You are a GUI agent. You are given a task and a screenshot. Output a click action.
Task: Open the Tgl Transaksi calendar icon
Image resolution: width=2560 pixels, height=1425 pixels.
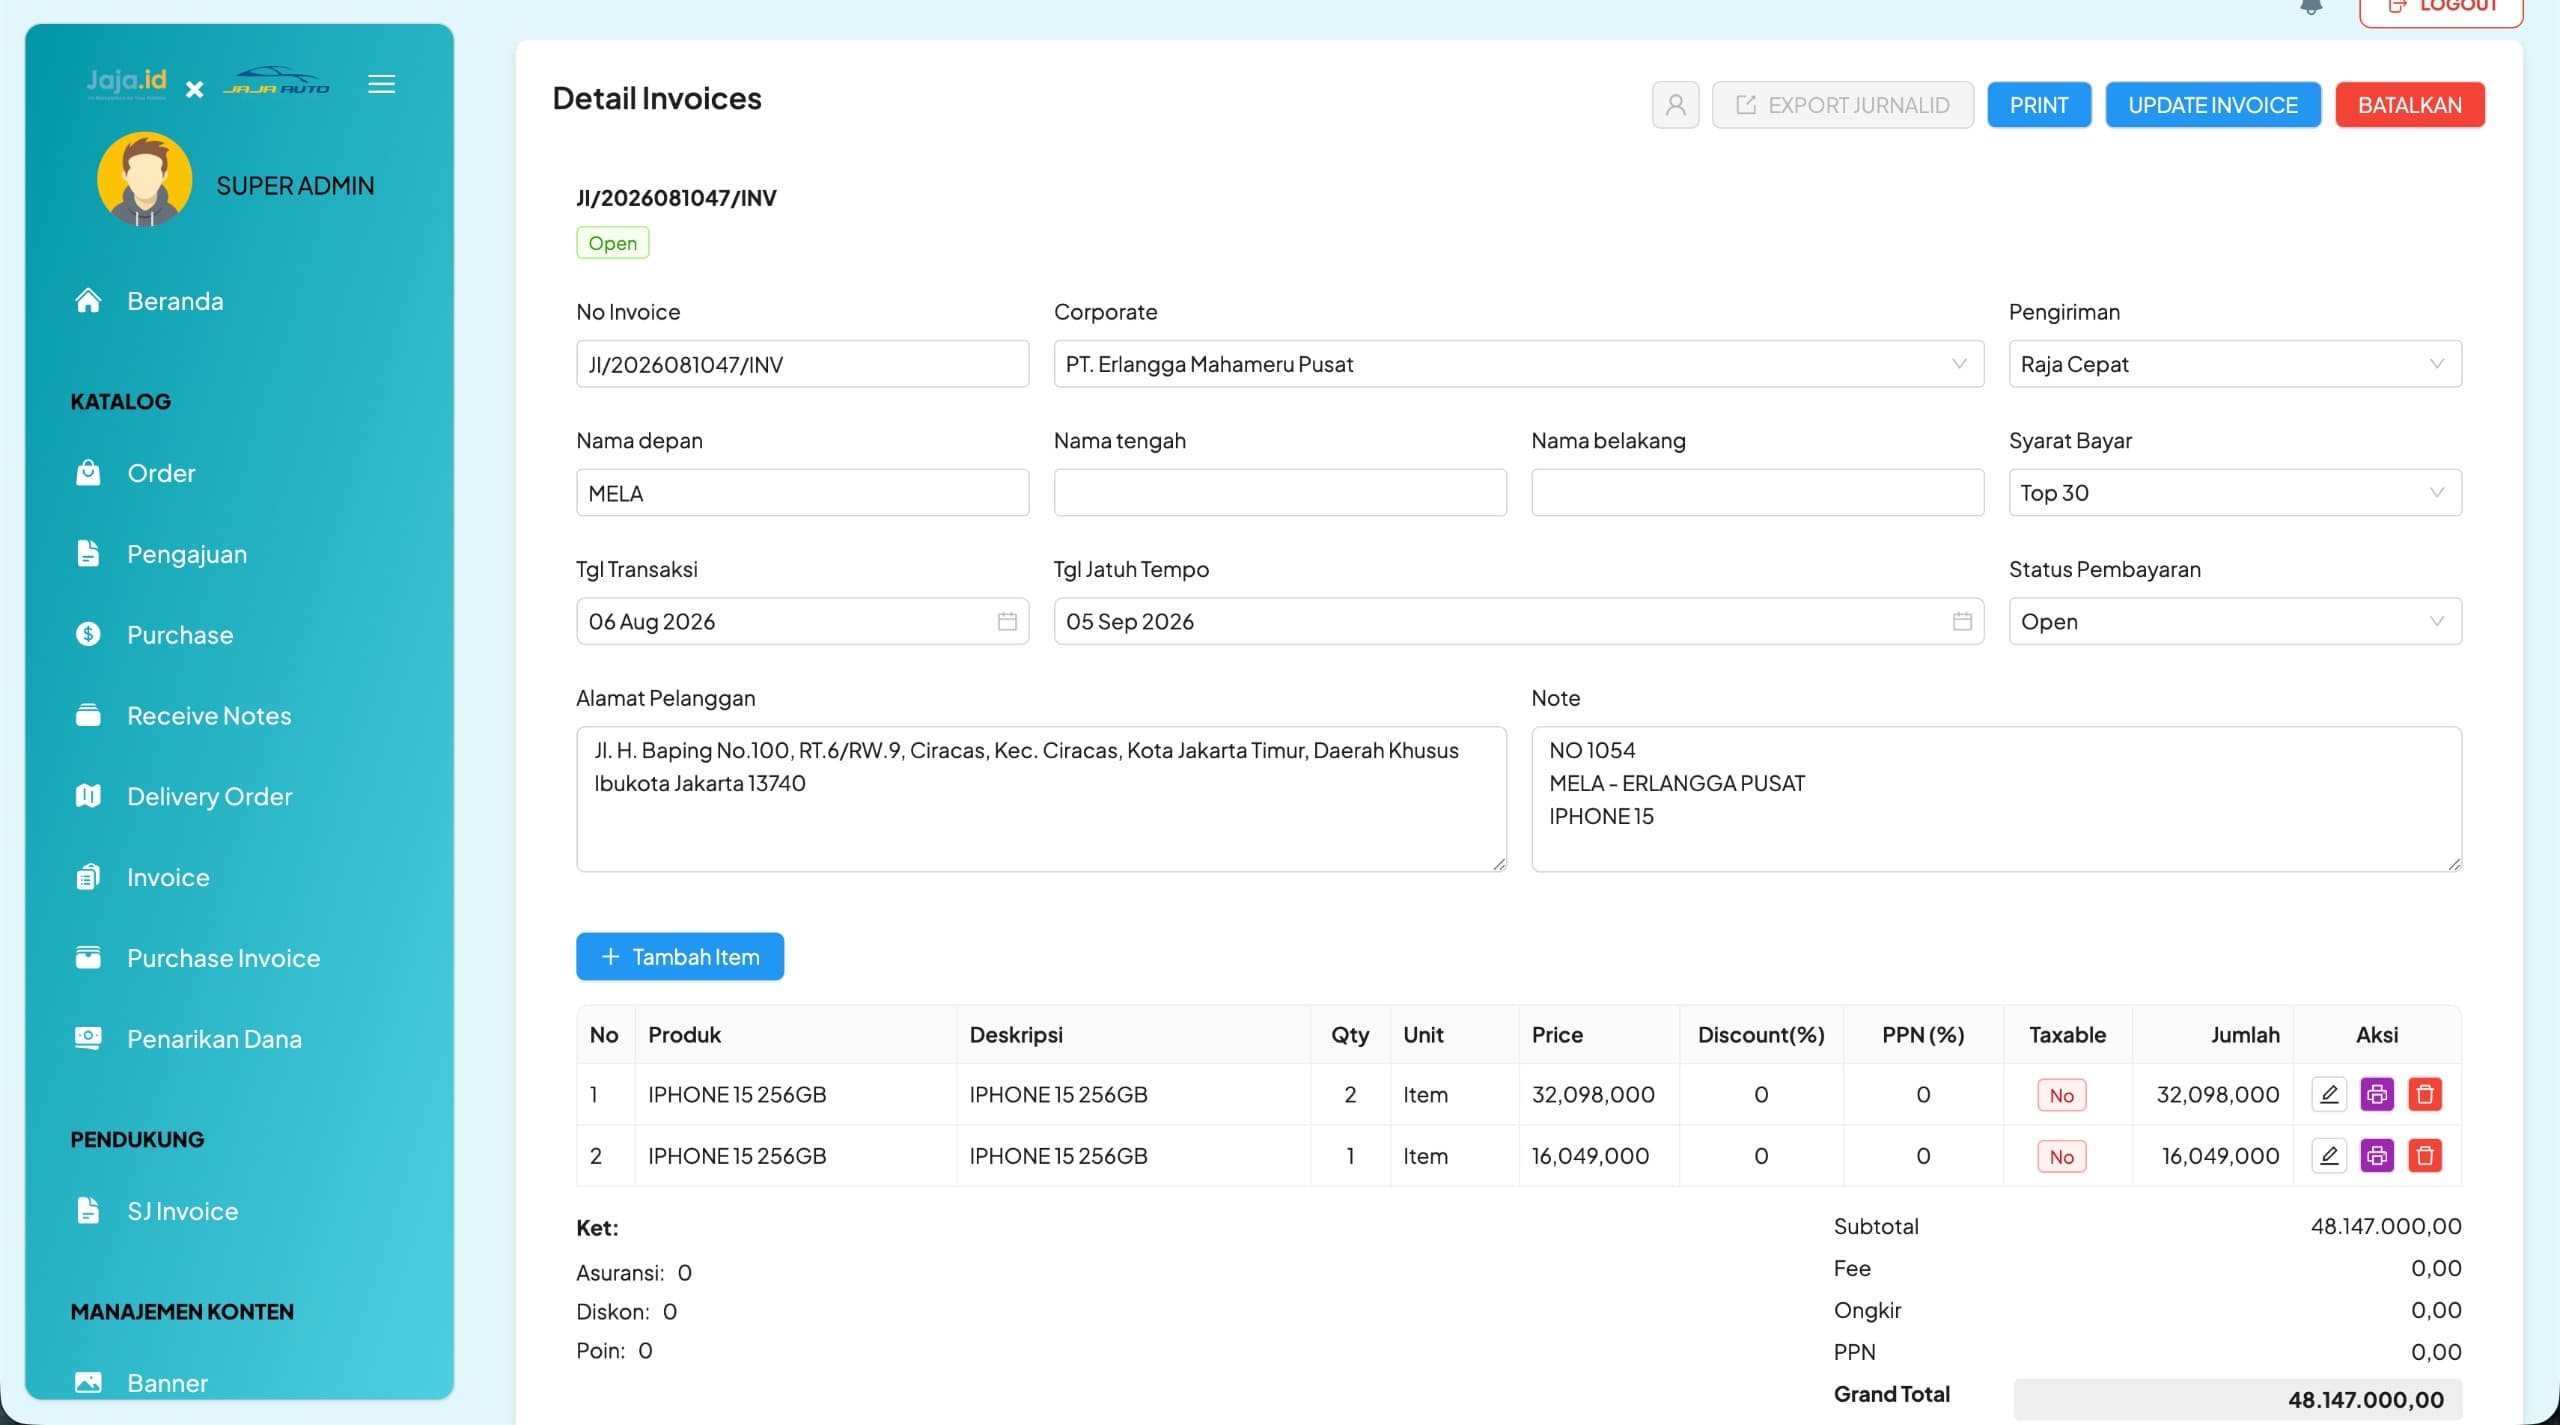click(x=1007, y=621)
